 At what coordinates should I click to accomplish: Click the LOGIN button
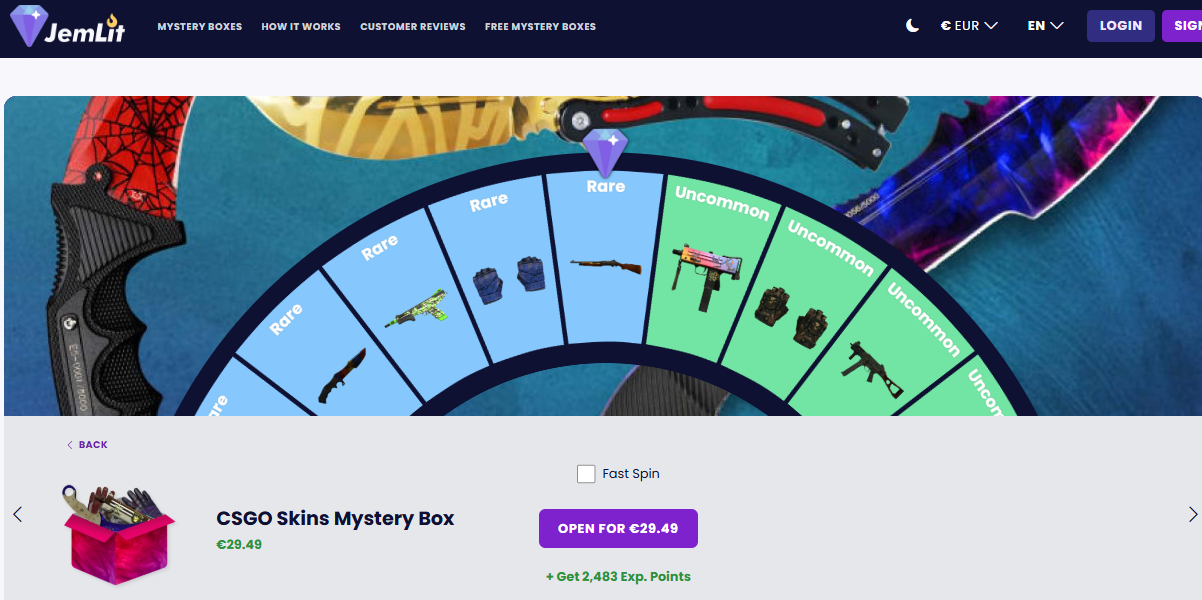point(1121,26)
